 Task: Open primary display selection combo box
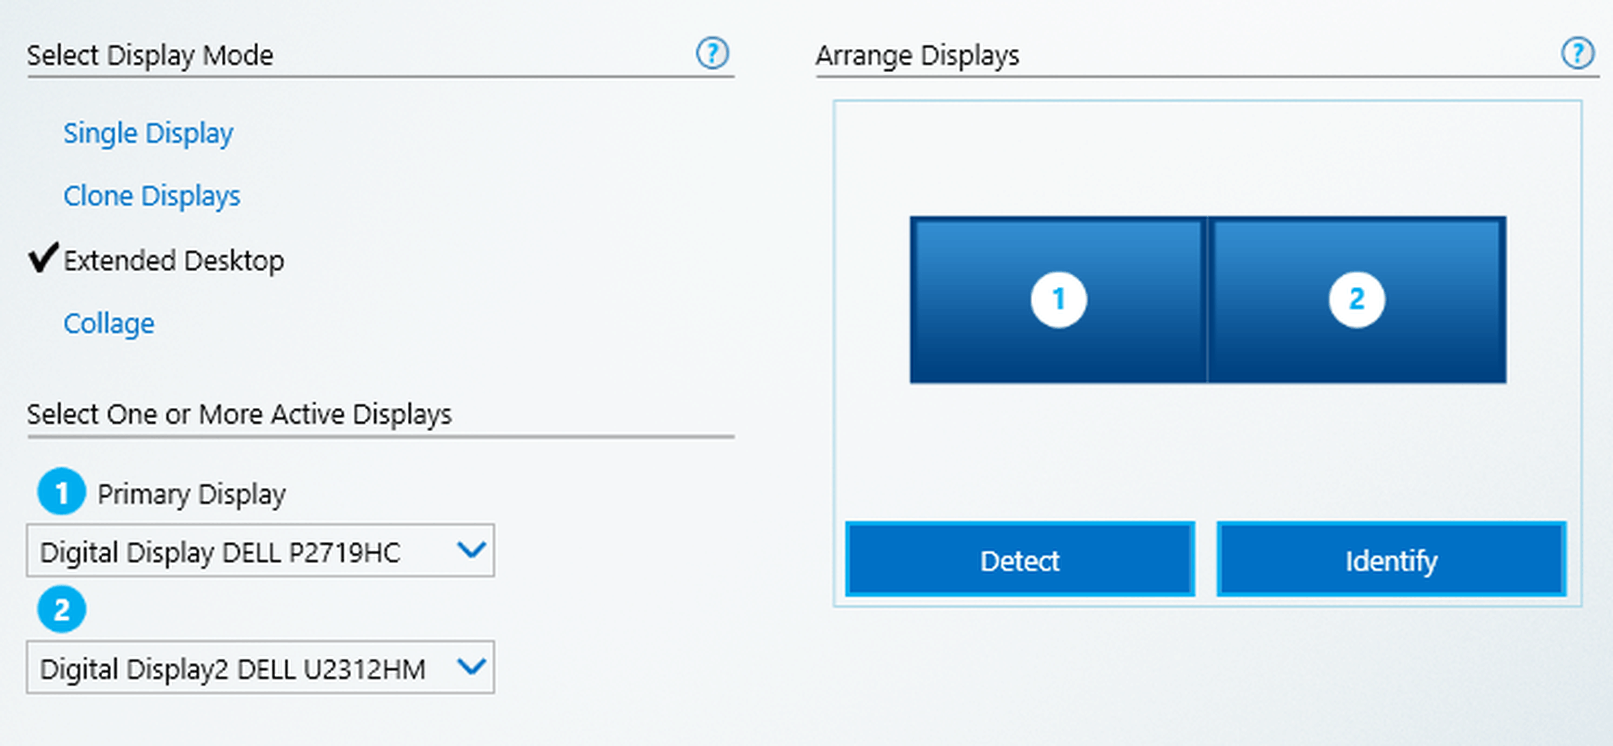coord(240,551)
